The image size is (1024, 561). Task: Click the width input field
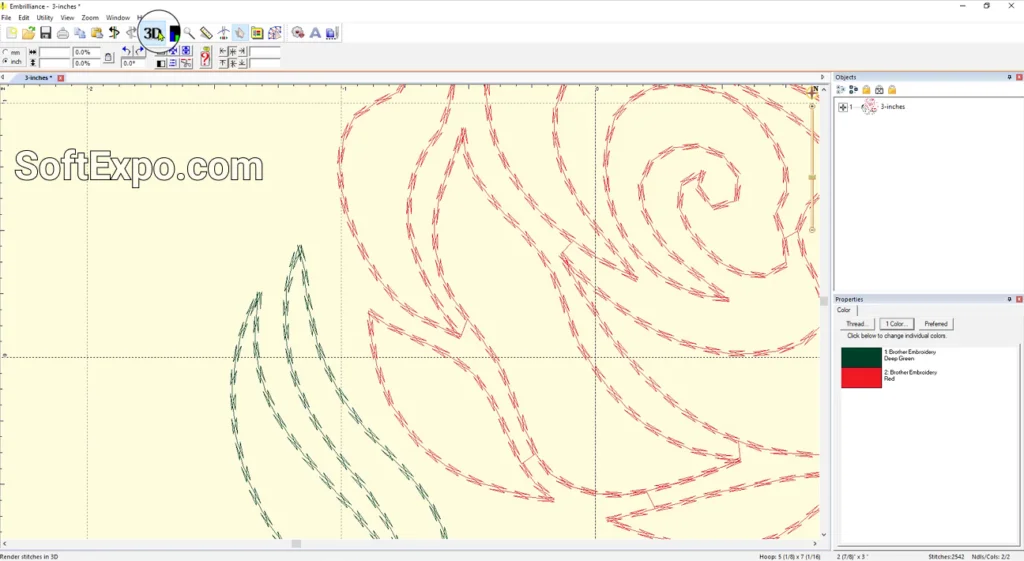click(x=54, y=52)
